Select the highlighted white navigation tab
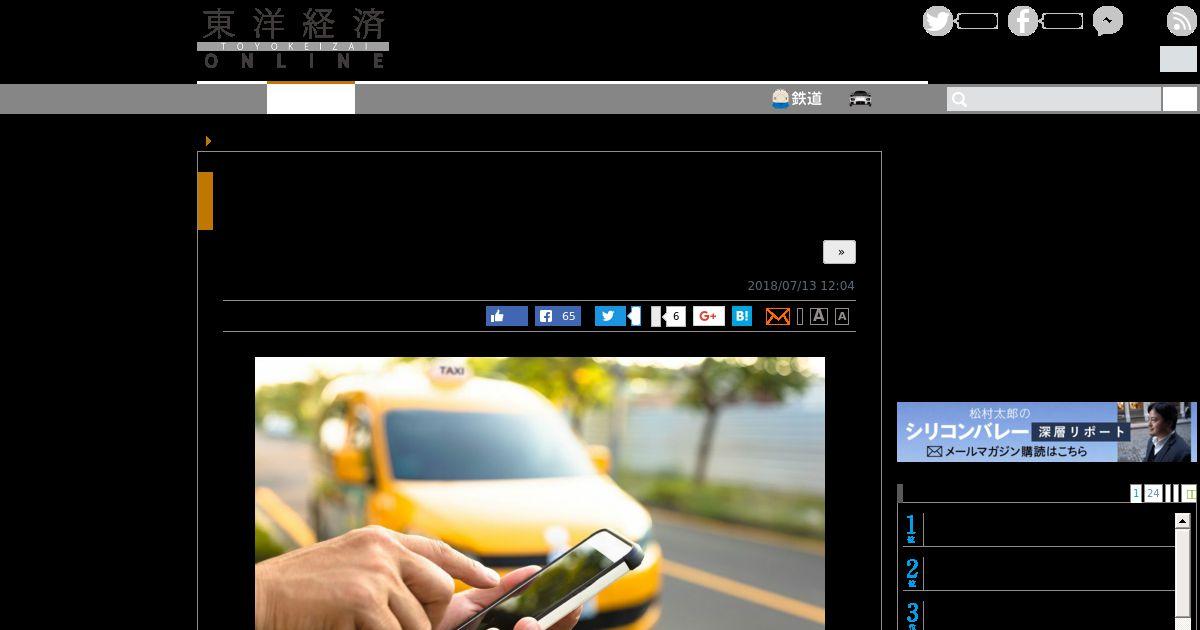The image size is (1200, 630). tap(311, 98)
